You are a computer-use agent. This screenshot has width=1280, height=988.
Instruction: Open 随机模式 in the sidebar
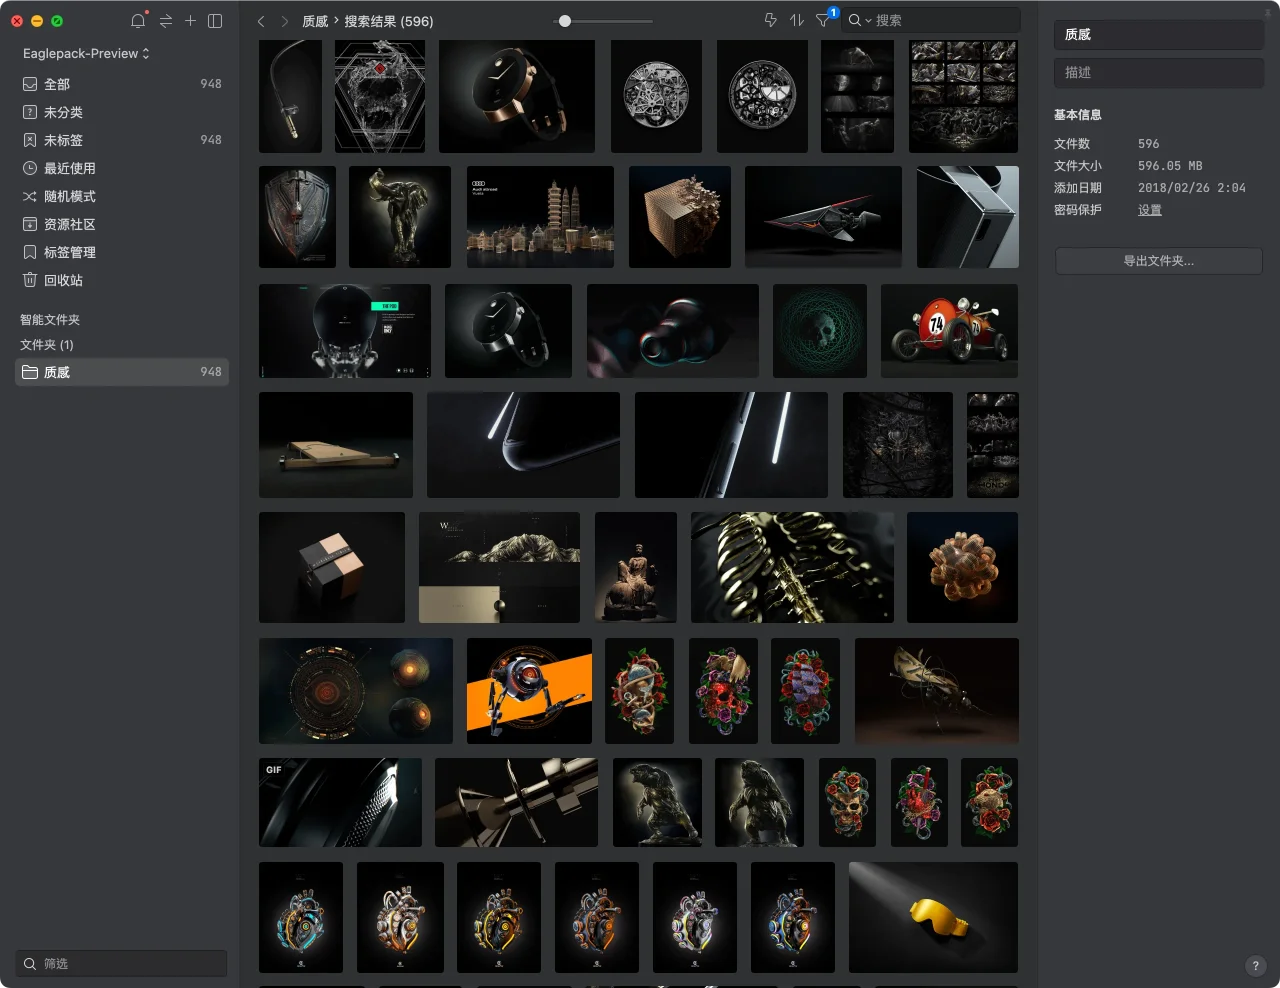click(x=122, y=196)
